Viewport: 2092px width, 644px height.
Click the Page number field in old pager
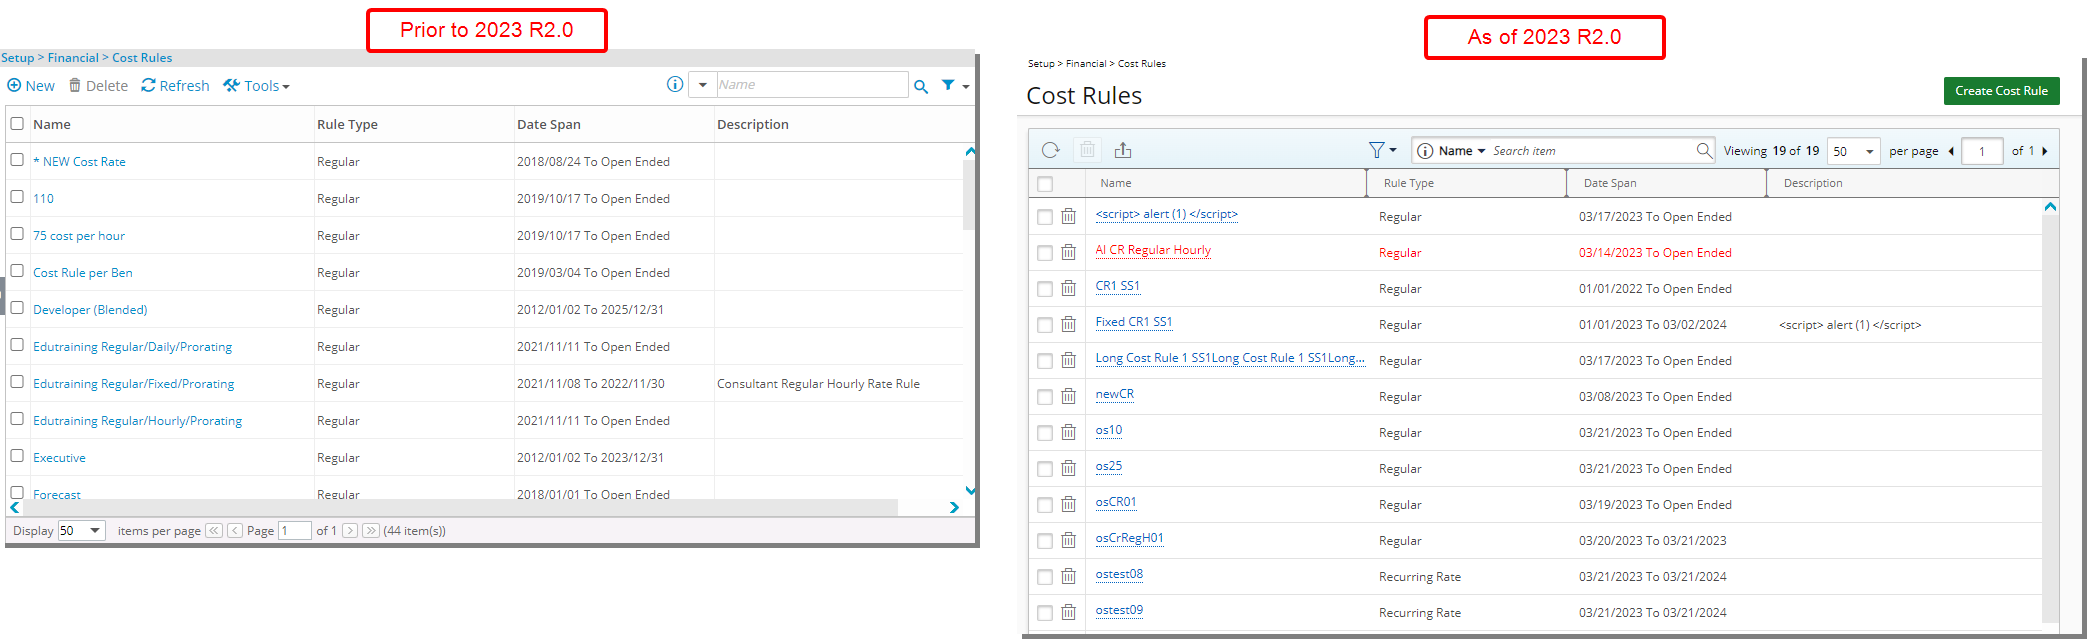click(294, 531)
